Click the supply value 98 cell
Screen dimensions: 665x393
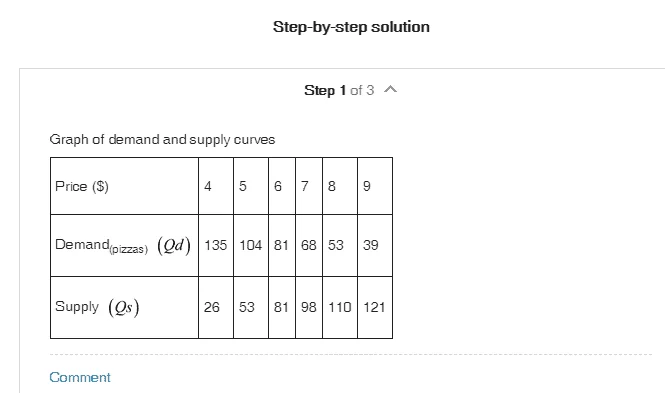click(x=309, y=307)
